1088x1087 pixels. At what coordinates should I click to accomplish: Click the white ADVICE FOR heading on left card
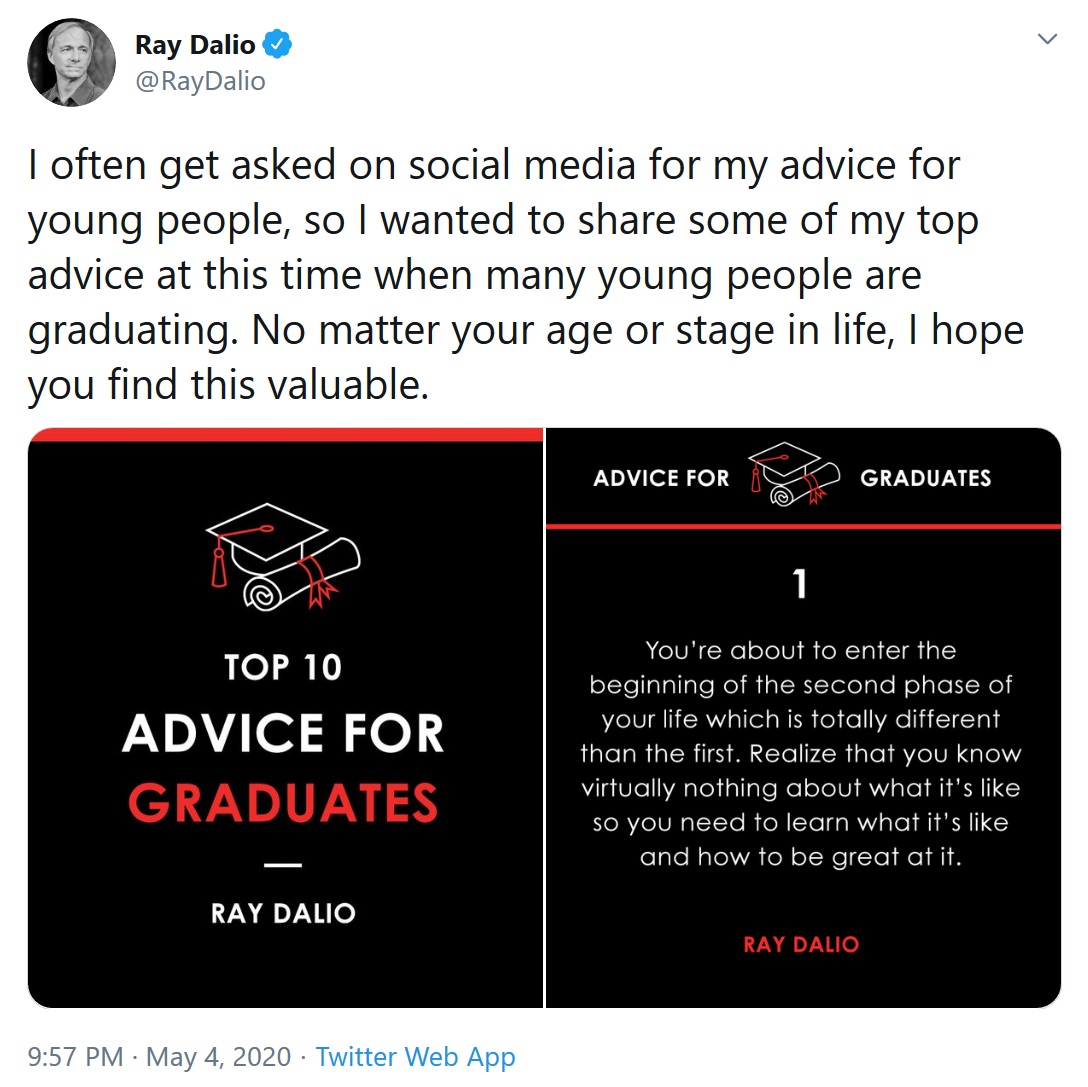(x=284, y=733)
